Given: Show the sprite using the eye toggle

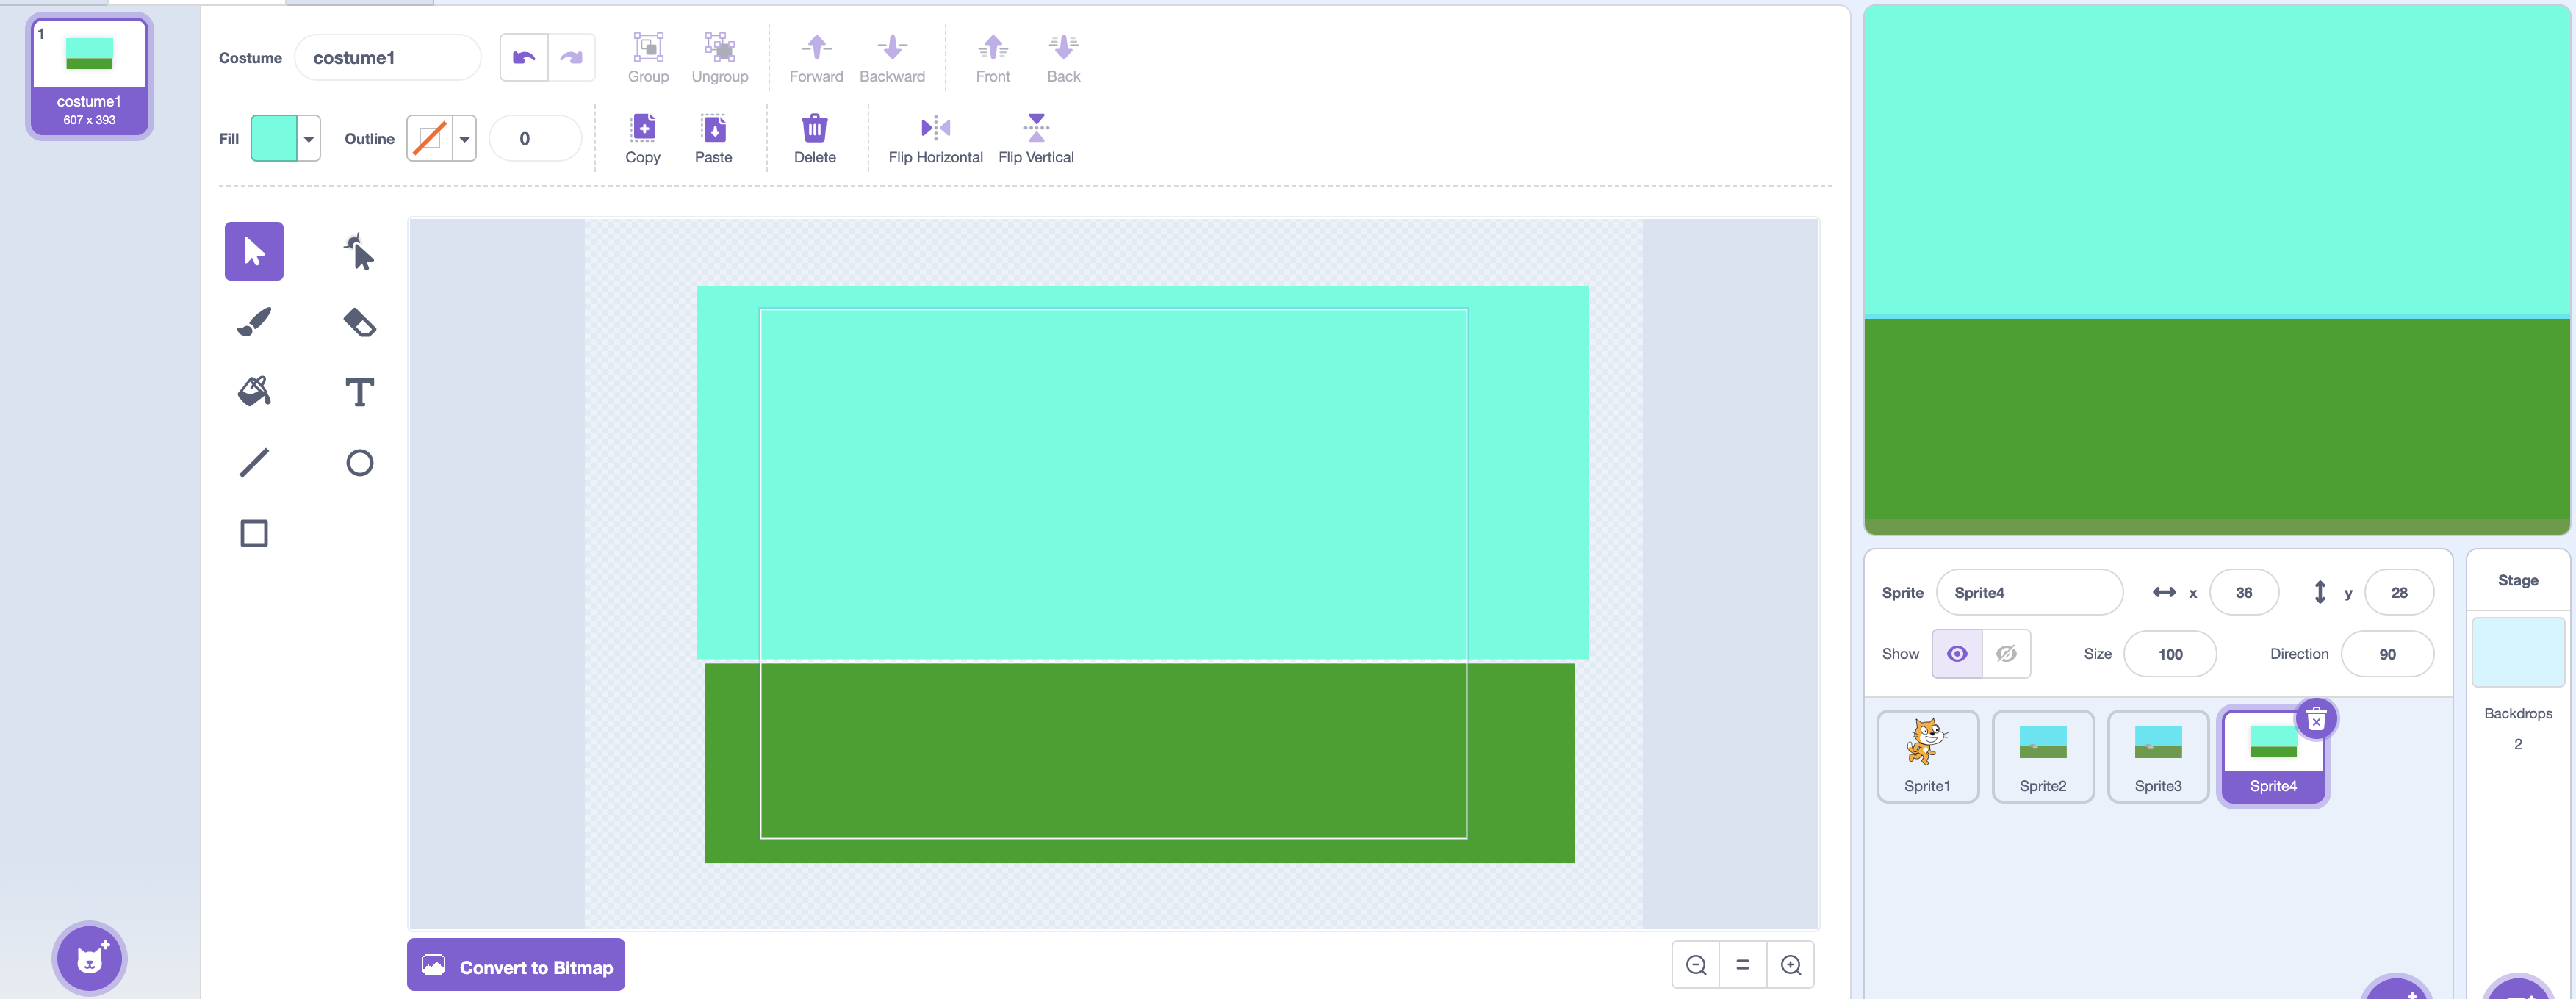Looking at the screenshot, I should coord(1957,654).
